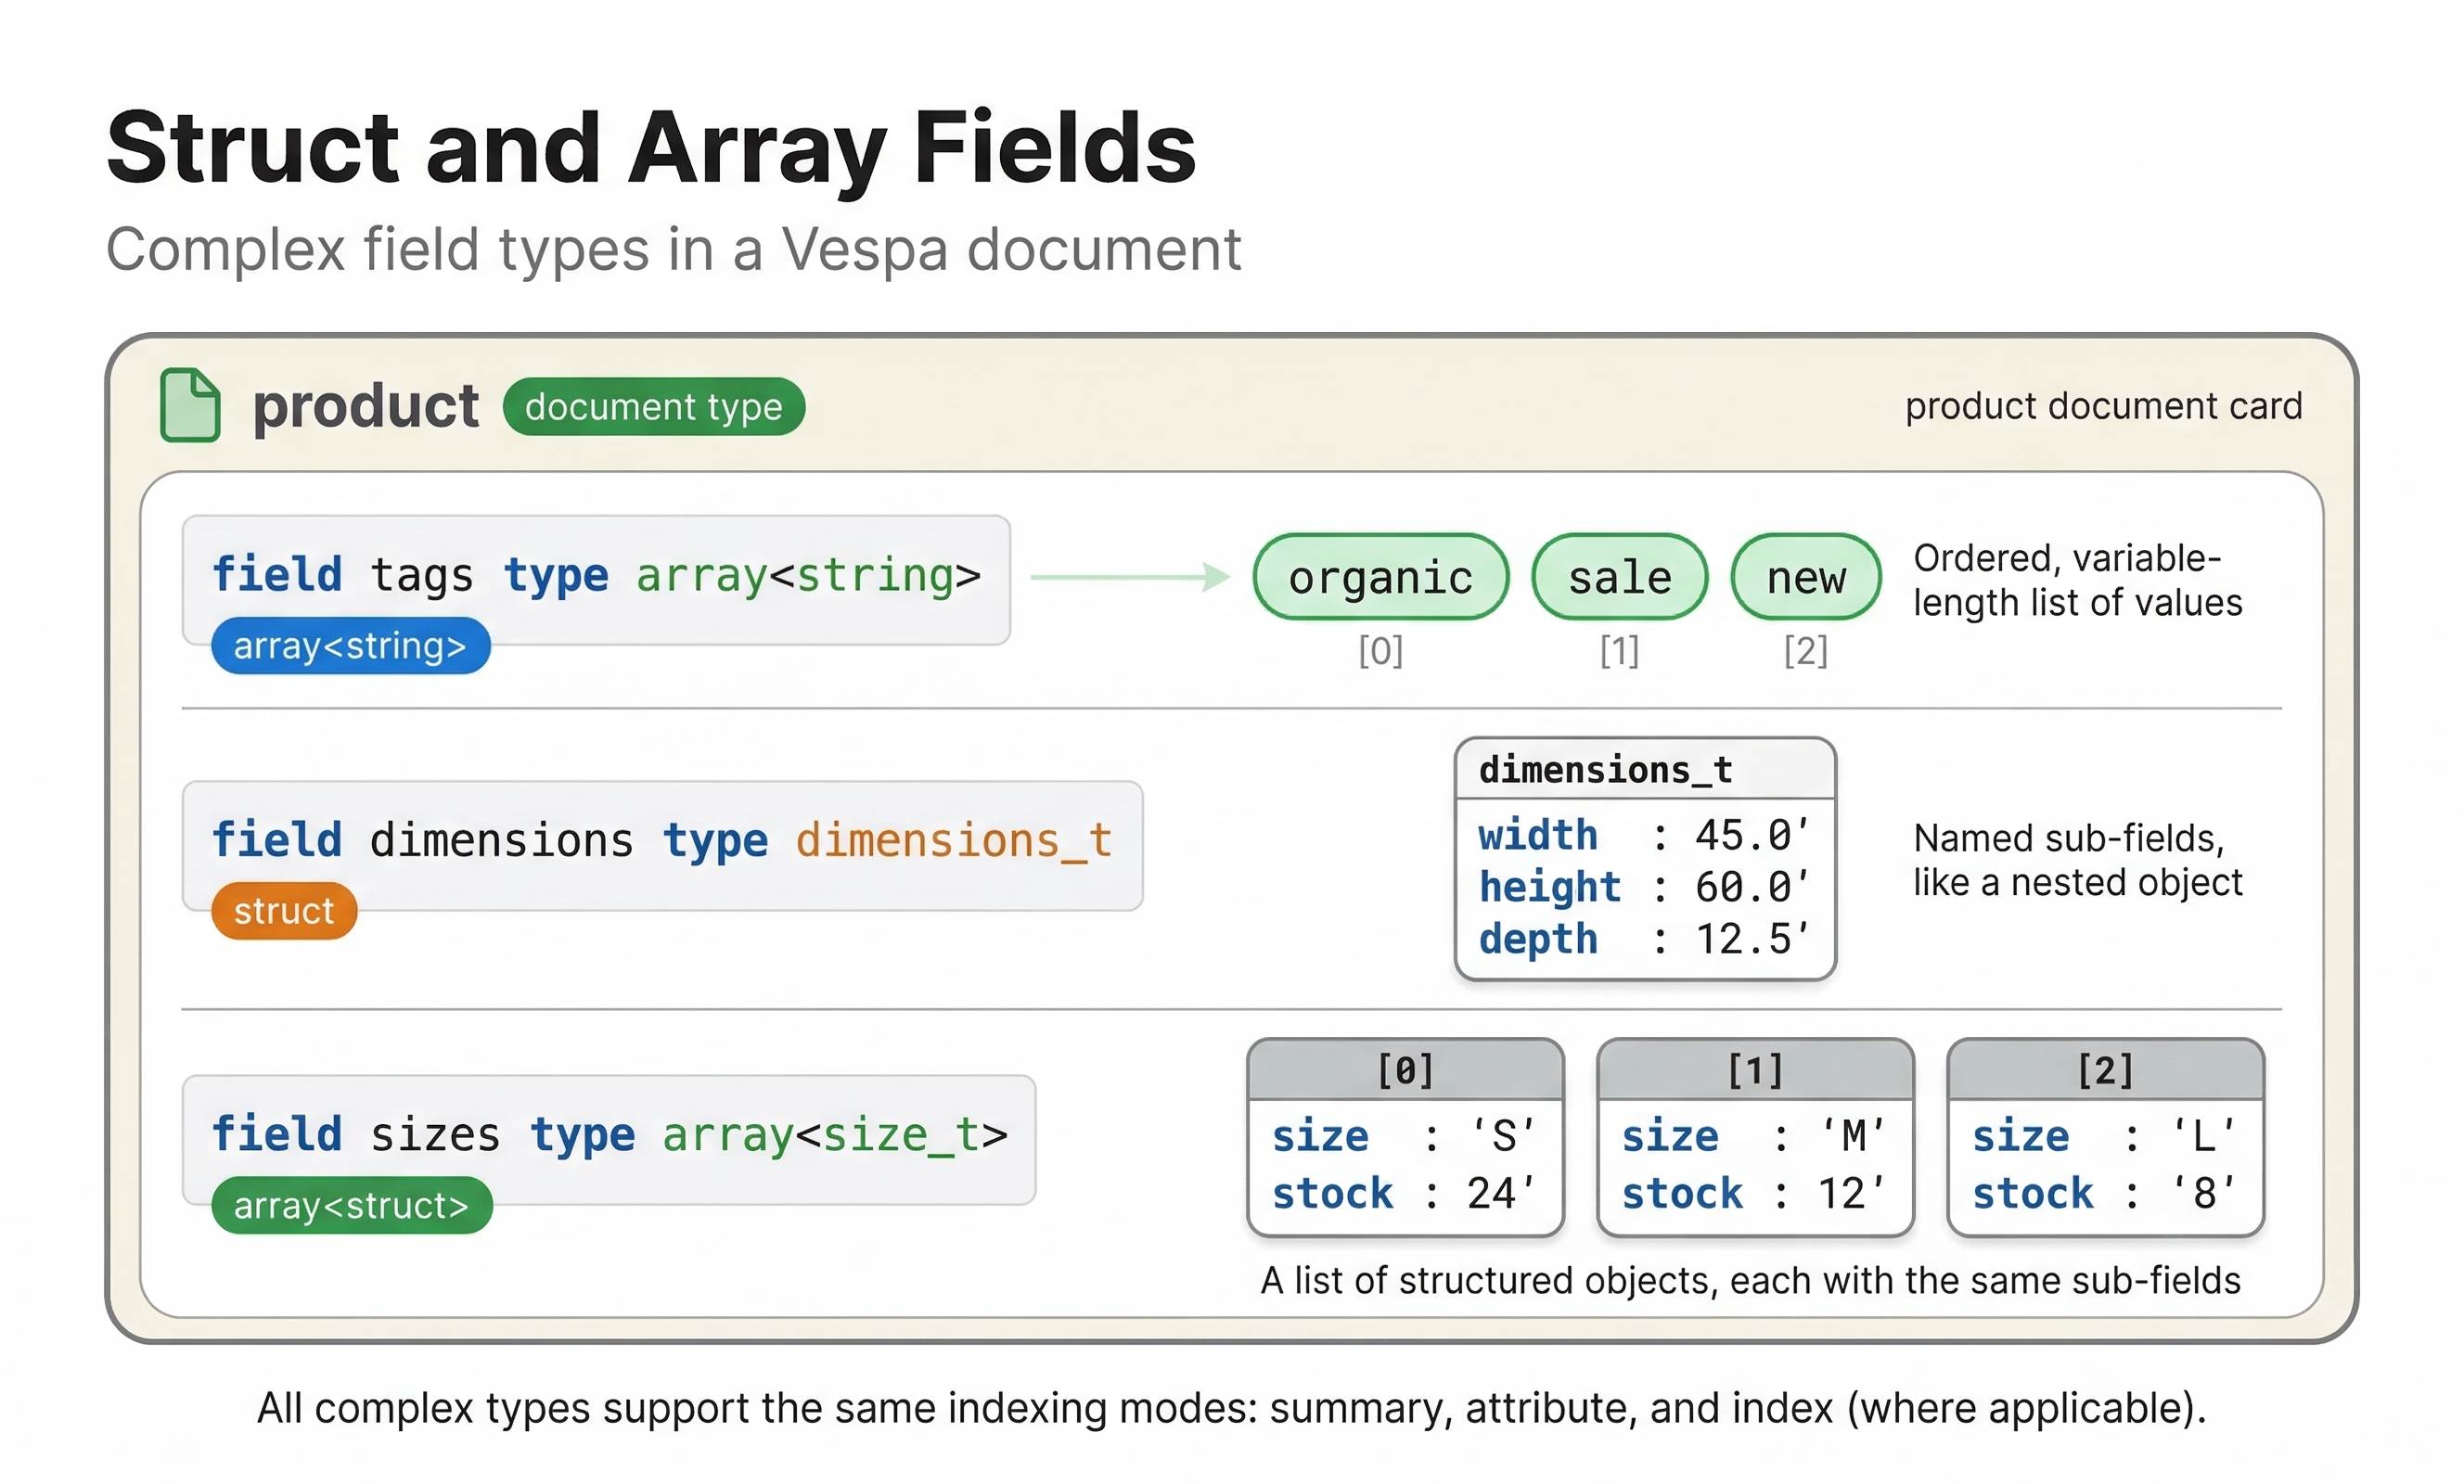Viewport: 2464px width, 1484px height.
Task: Toggle the array<struct> badge on sizes field
Action: (351, 1205)
